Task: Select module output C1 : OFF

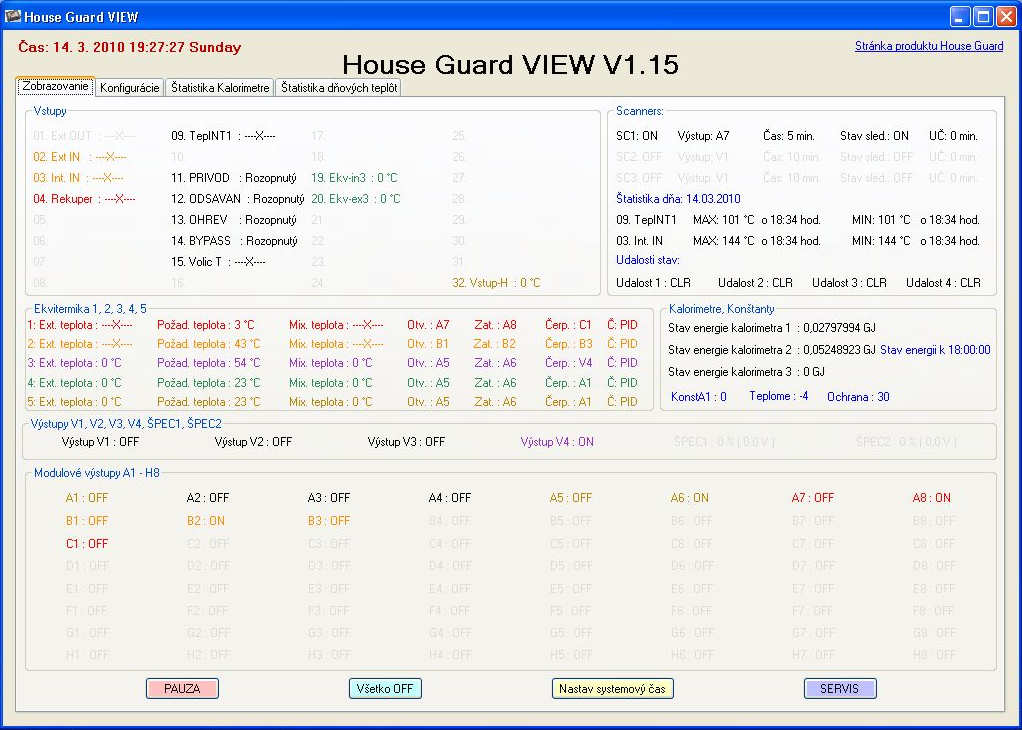Action: (x=87, y=544)
